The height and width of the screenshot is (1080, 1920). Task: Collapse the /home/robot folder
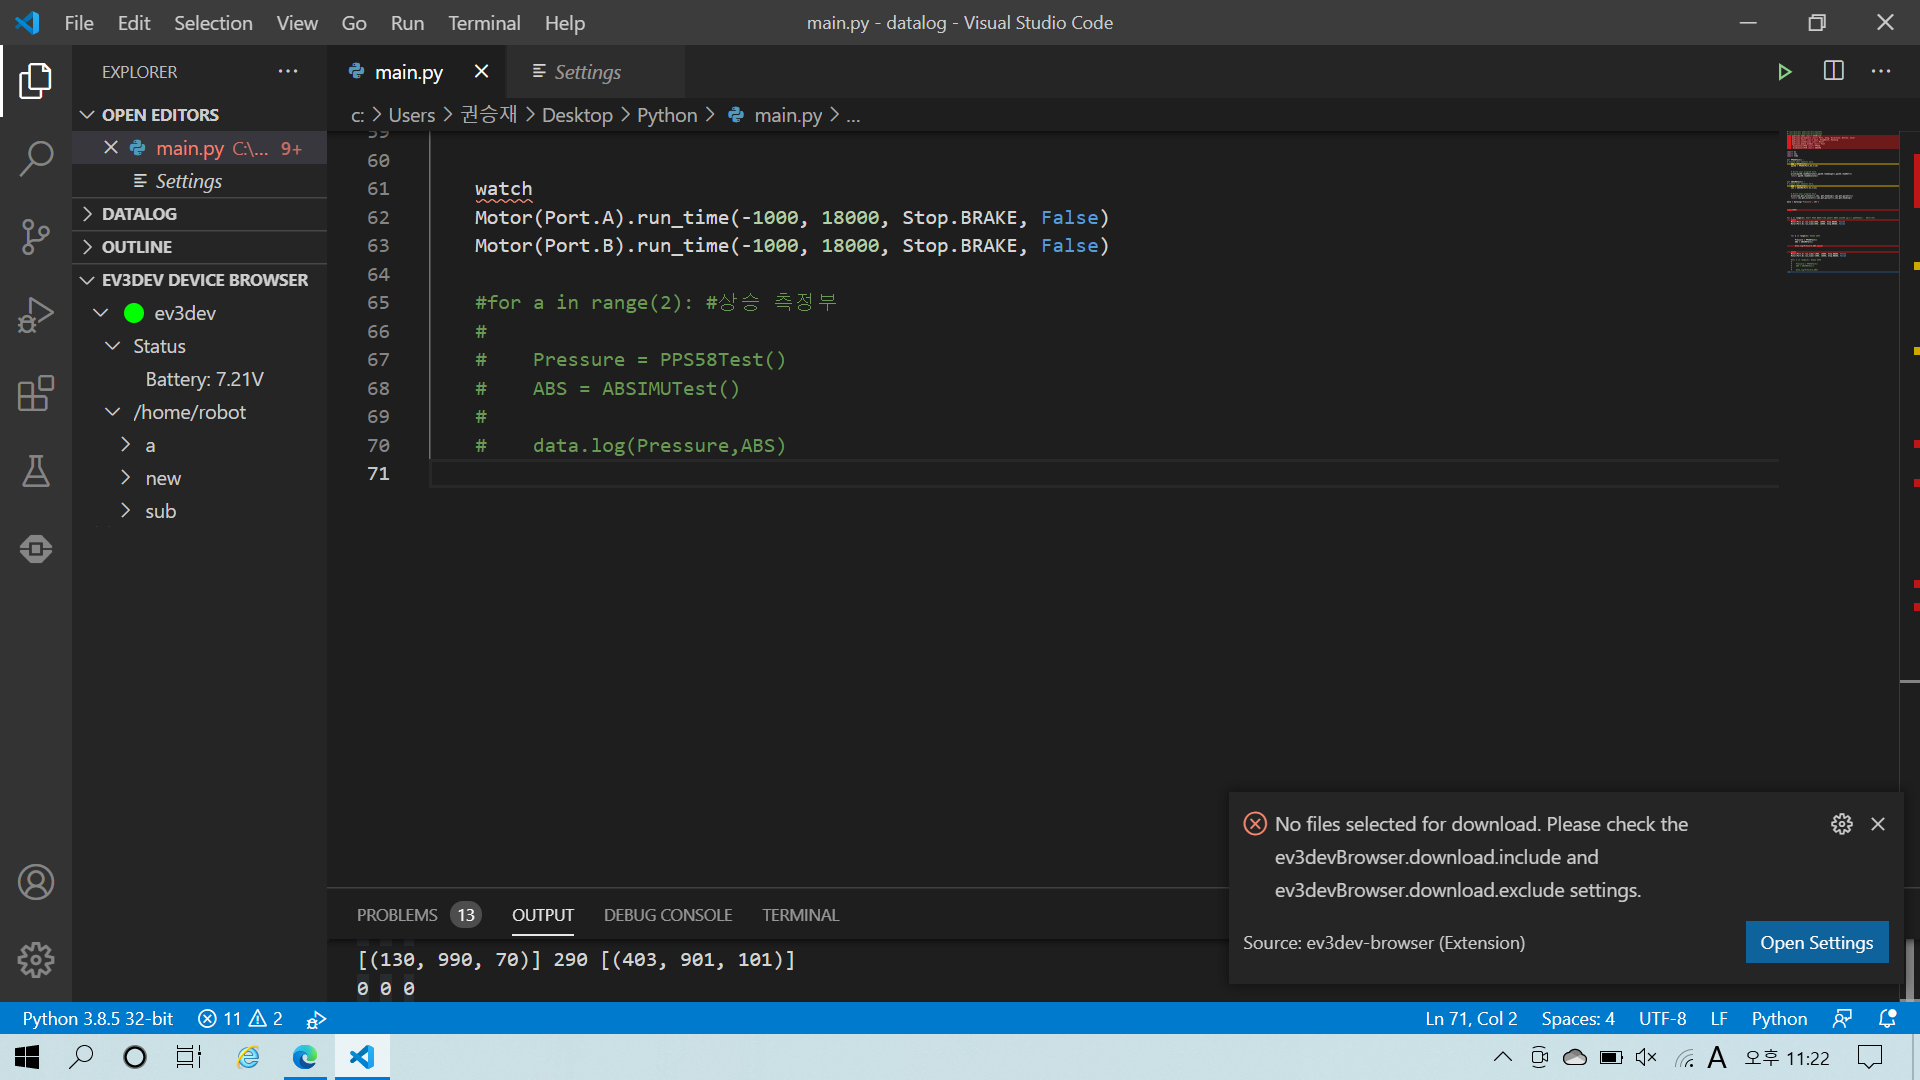[112, 412]
